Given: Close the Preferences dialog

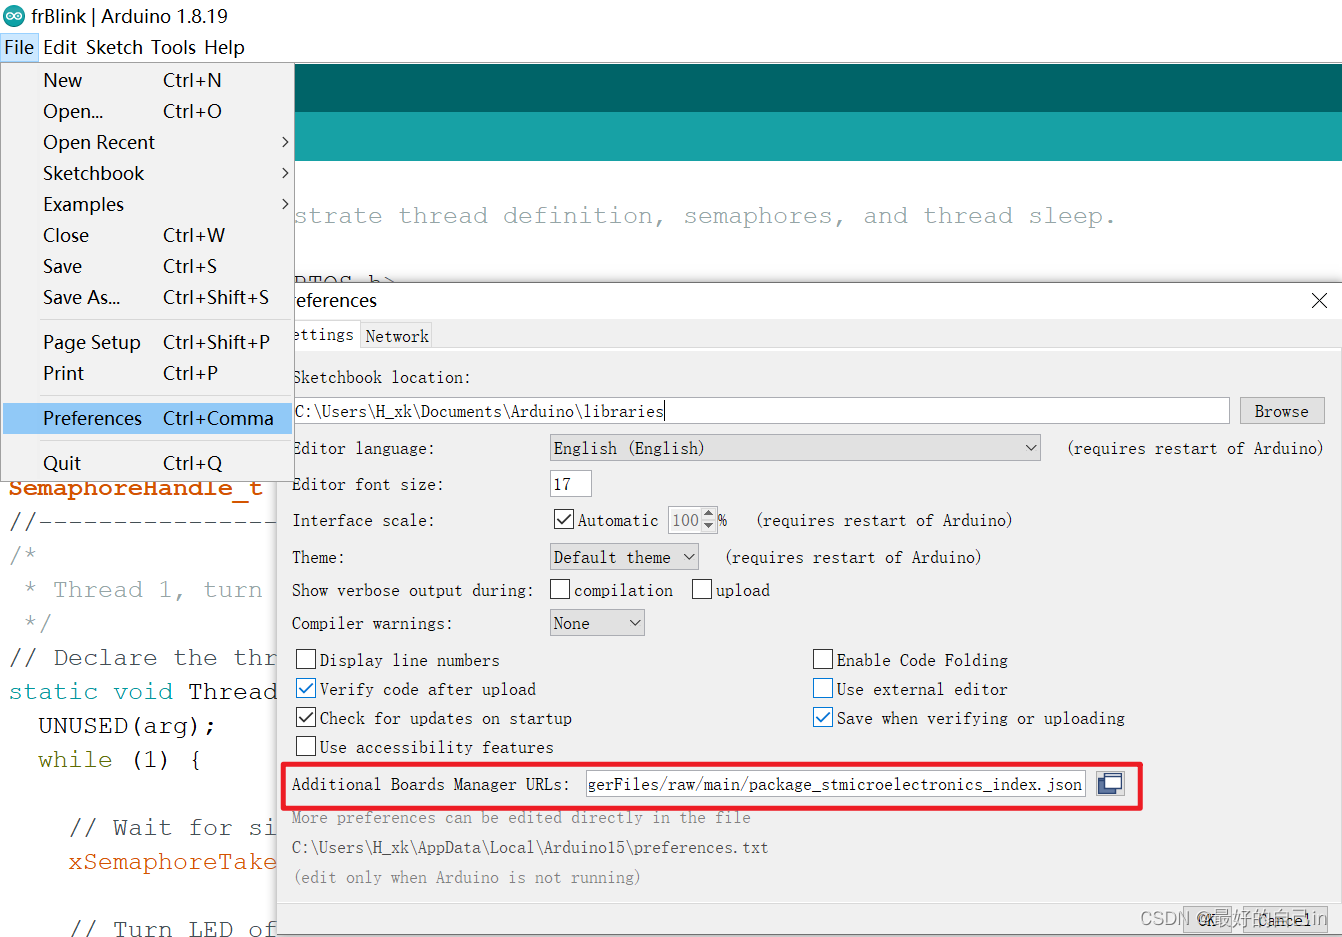Looking at the screenshot, I should [1319, 300].
